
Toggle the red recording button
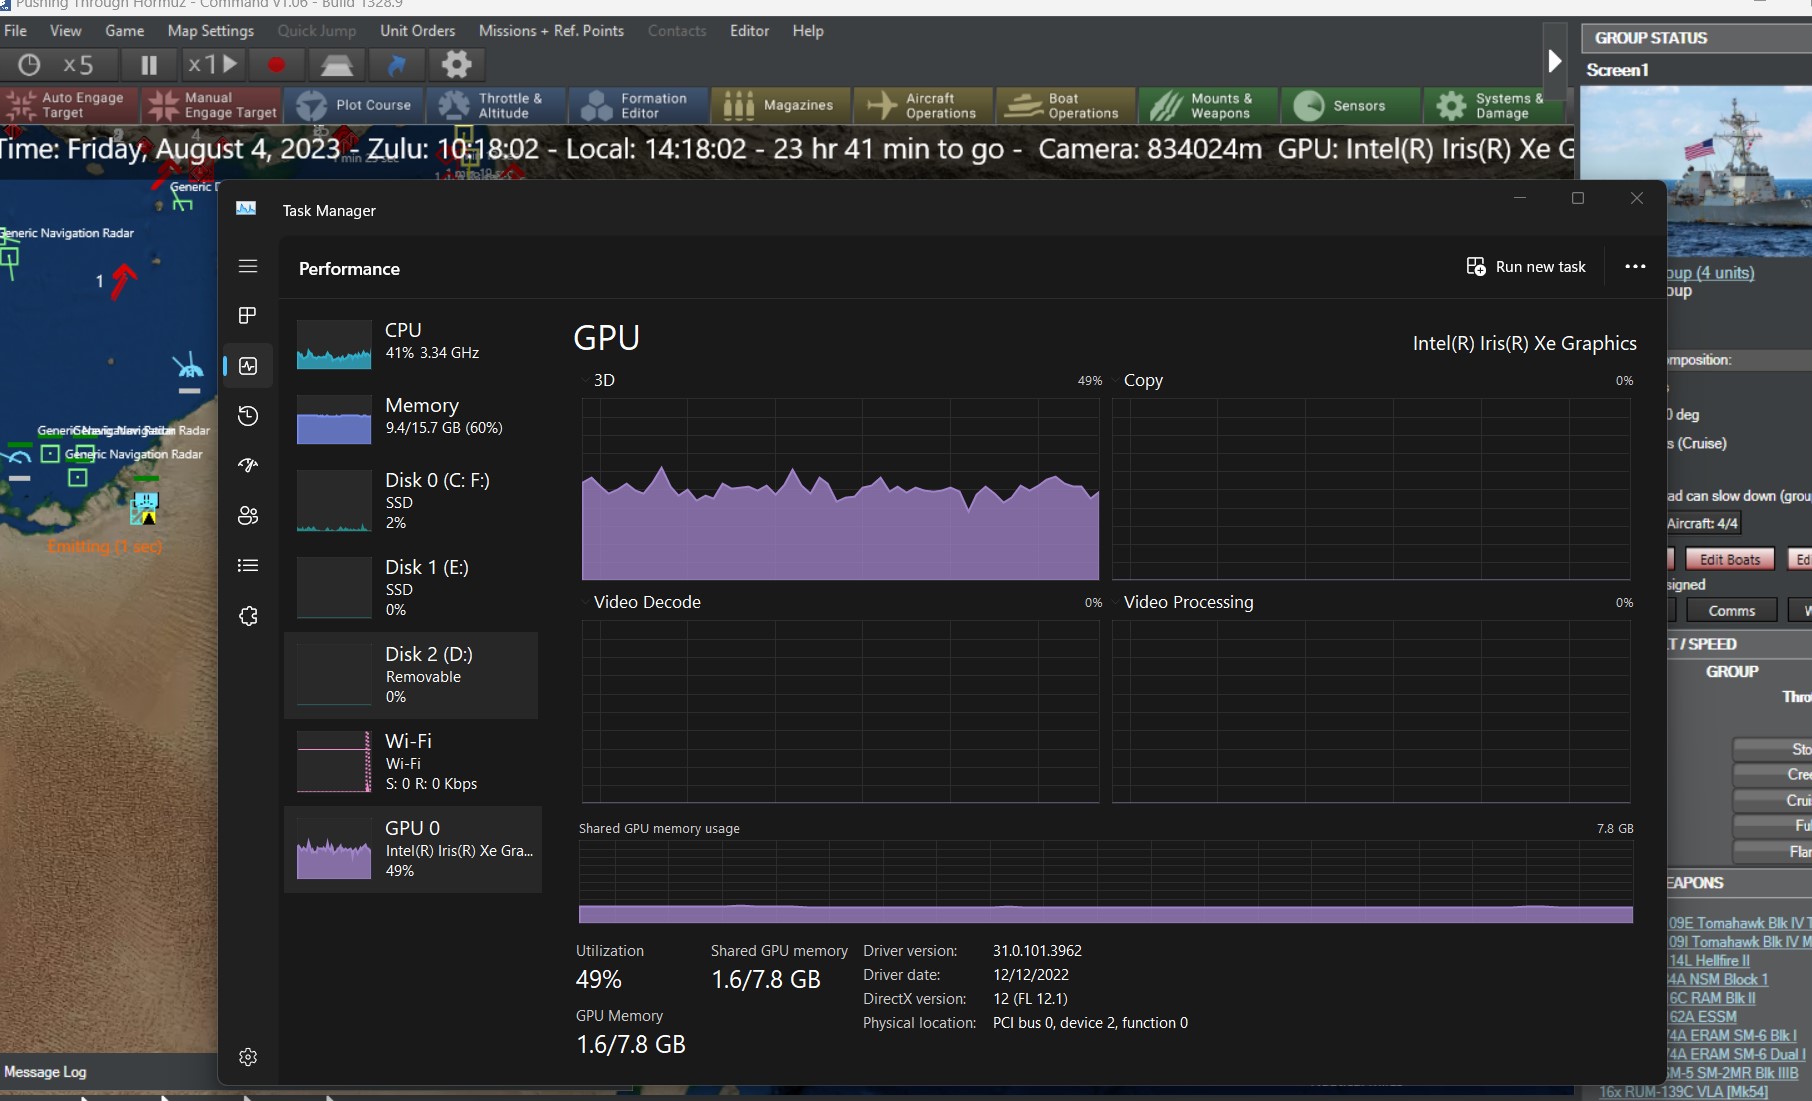click(277, 65)
